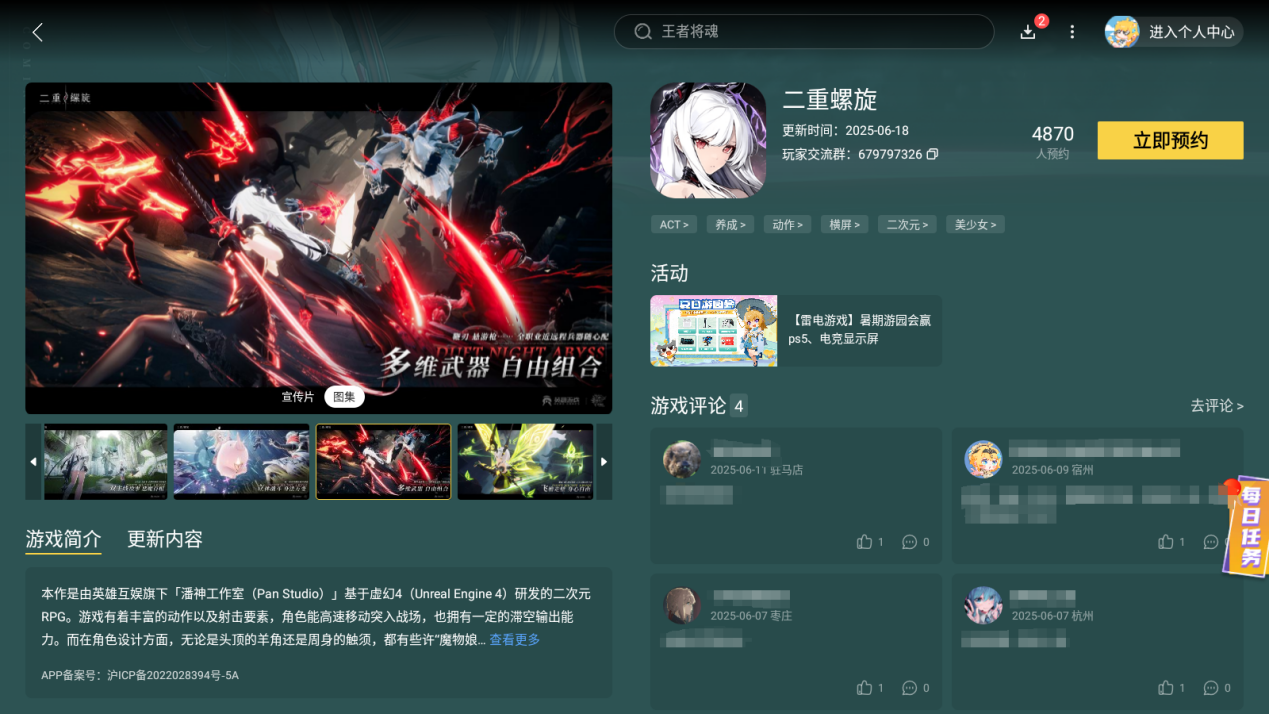Click the 活动 section heading
The width and height of the screenshot is (1269, 714).
(x=669, y=273)
